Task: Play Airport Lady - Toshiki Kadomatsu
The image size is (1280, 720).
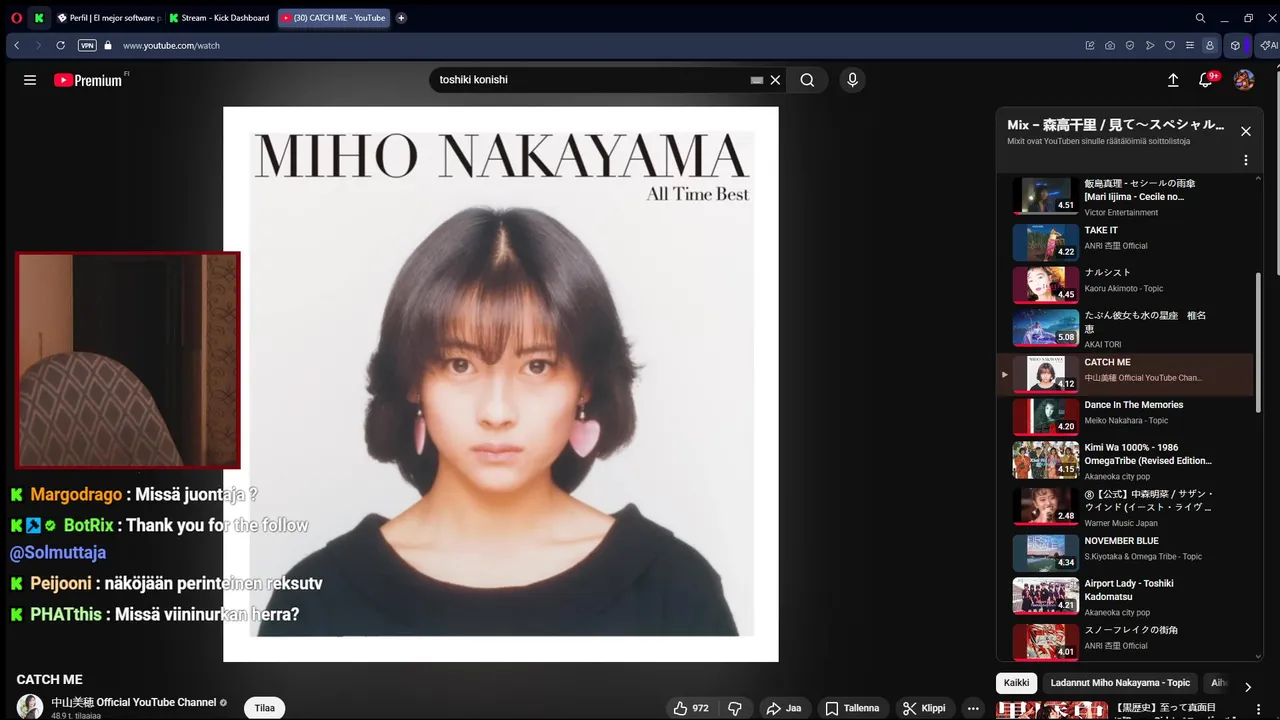Action: 1126,596
